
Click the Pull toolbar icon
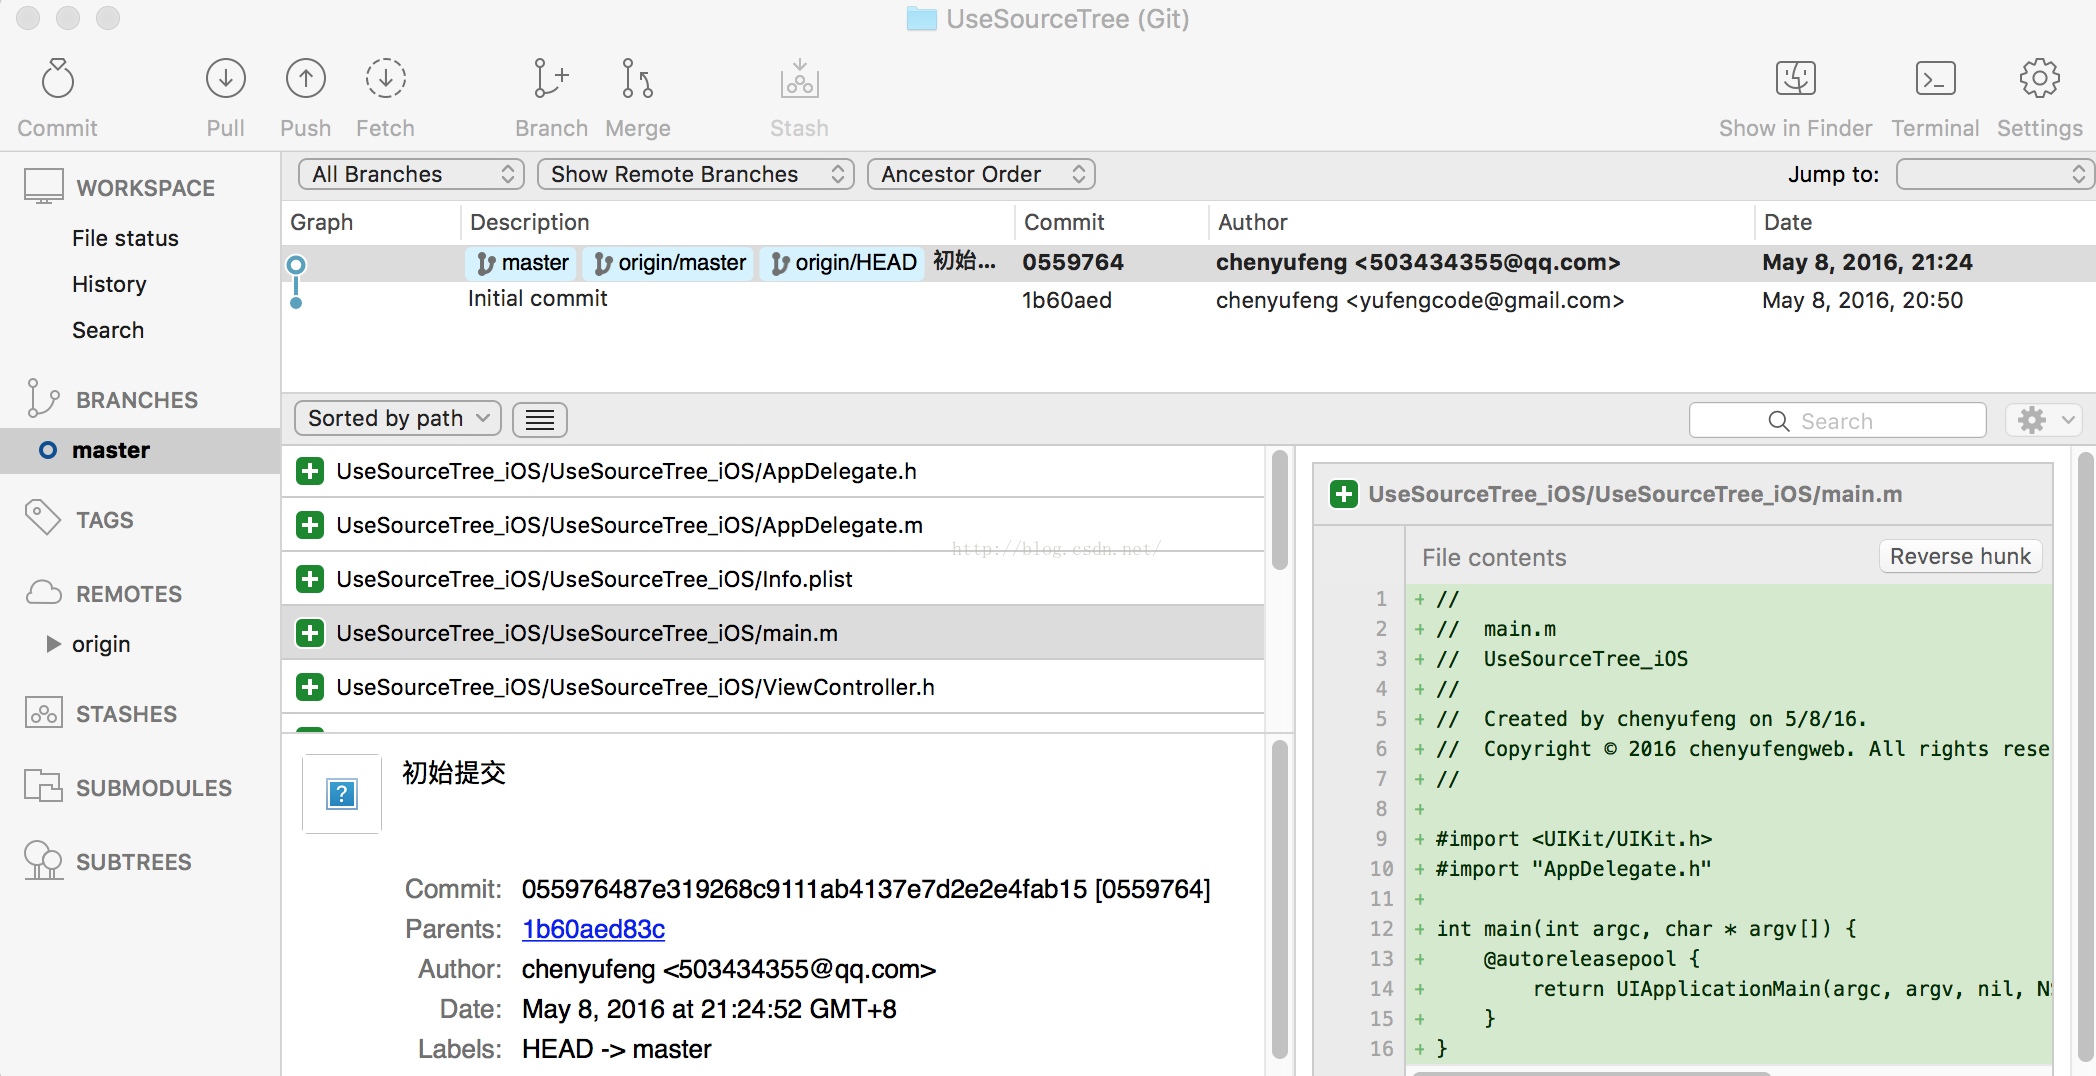coord(226,80)
